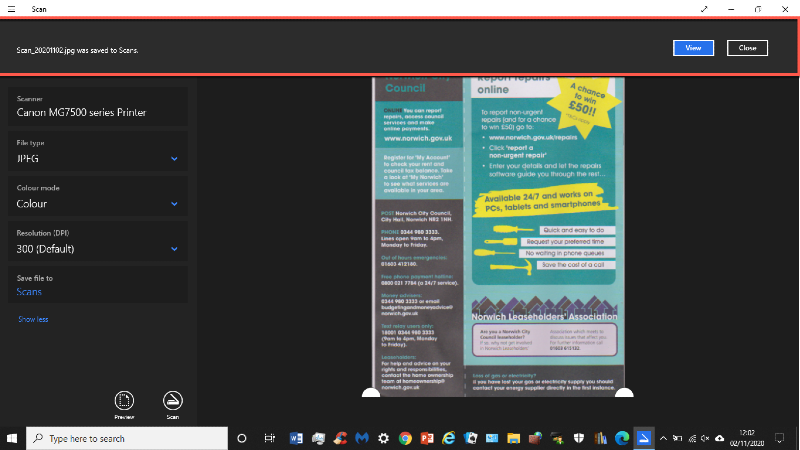Click the OneDrive cloud tray icon
This screenshot has width=800, height=450.
[719, 438]
